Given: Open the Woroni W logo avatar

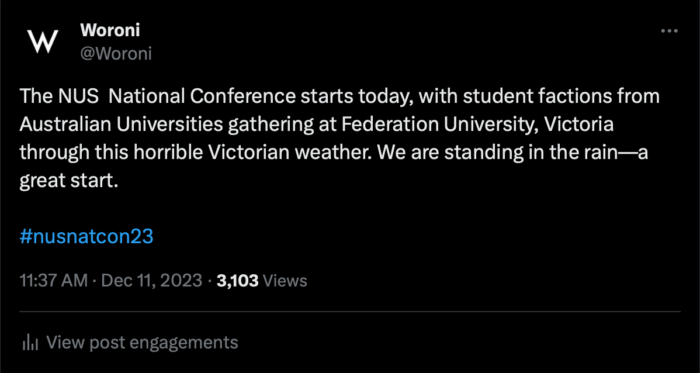Looking at the screenshot, I should tap(43, 41).
